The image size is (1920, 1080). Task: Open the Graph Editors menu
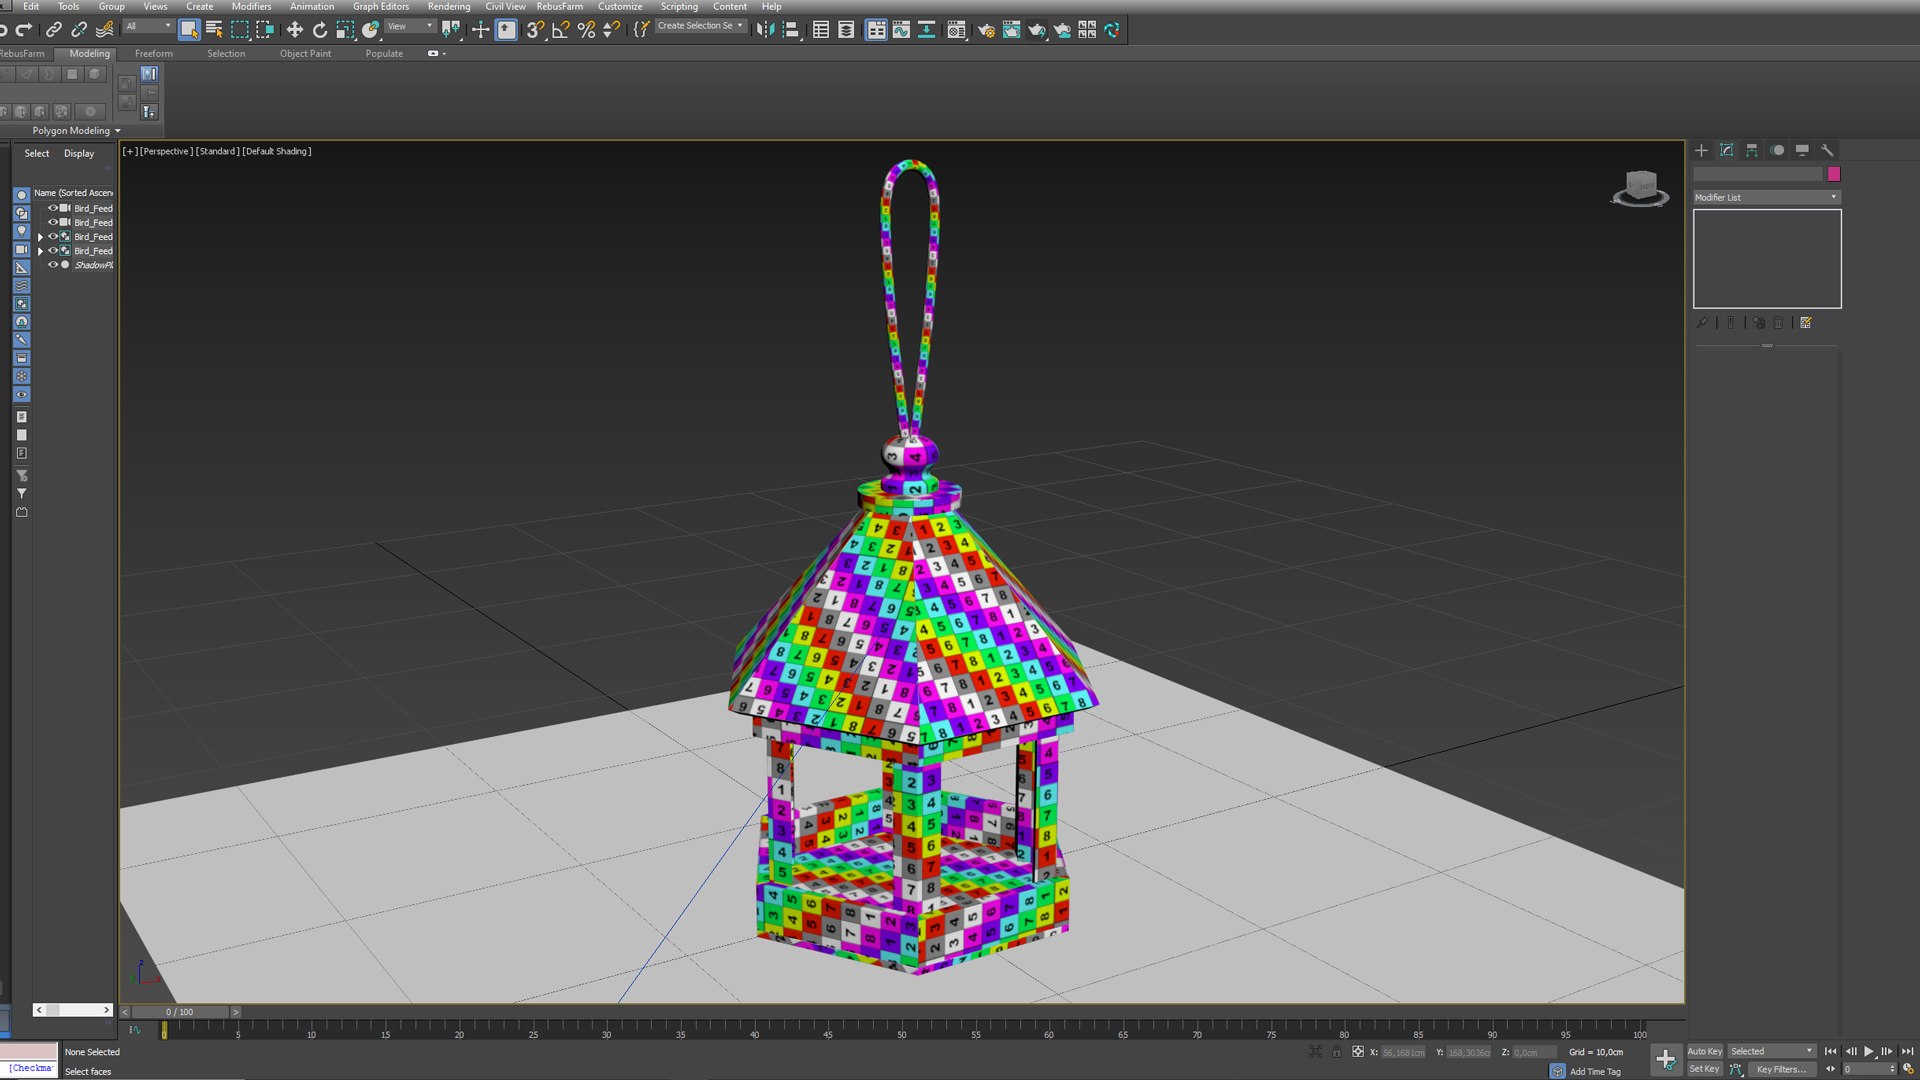[381, 6]
